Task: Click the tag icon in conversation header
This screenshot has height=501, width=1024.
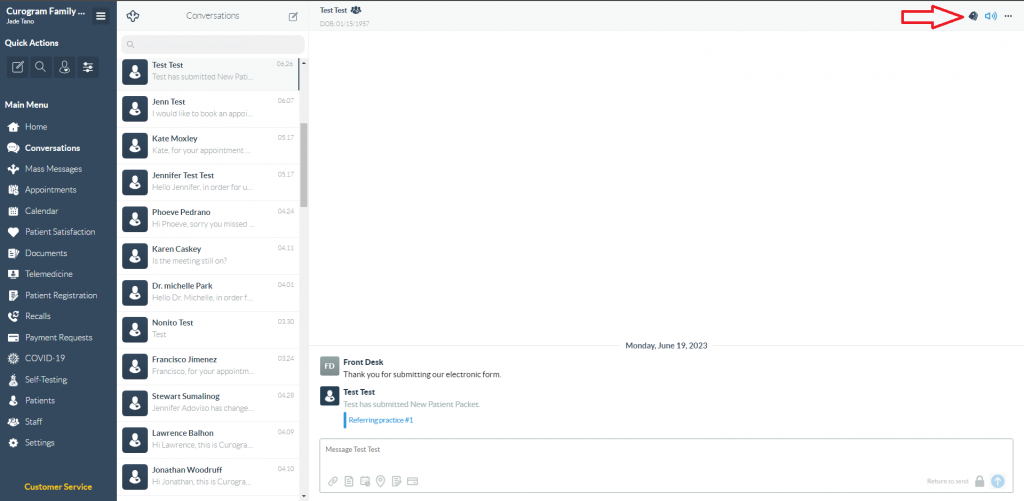Action: [x=973, y=16]
